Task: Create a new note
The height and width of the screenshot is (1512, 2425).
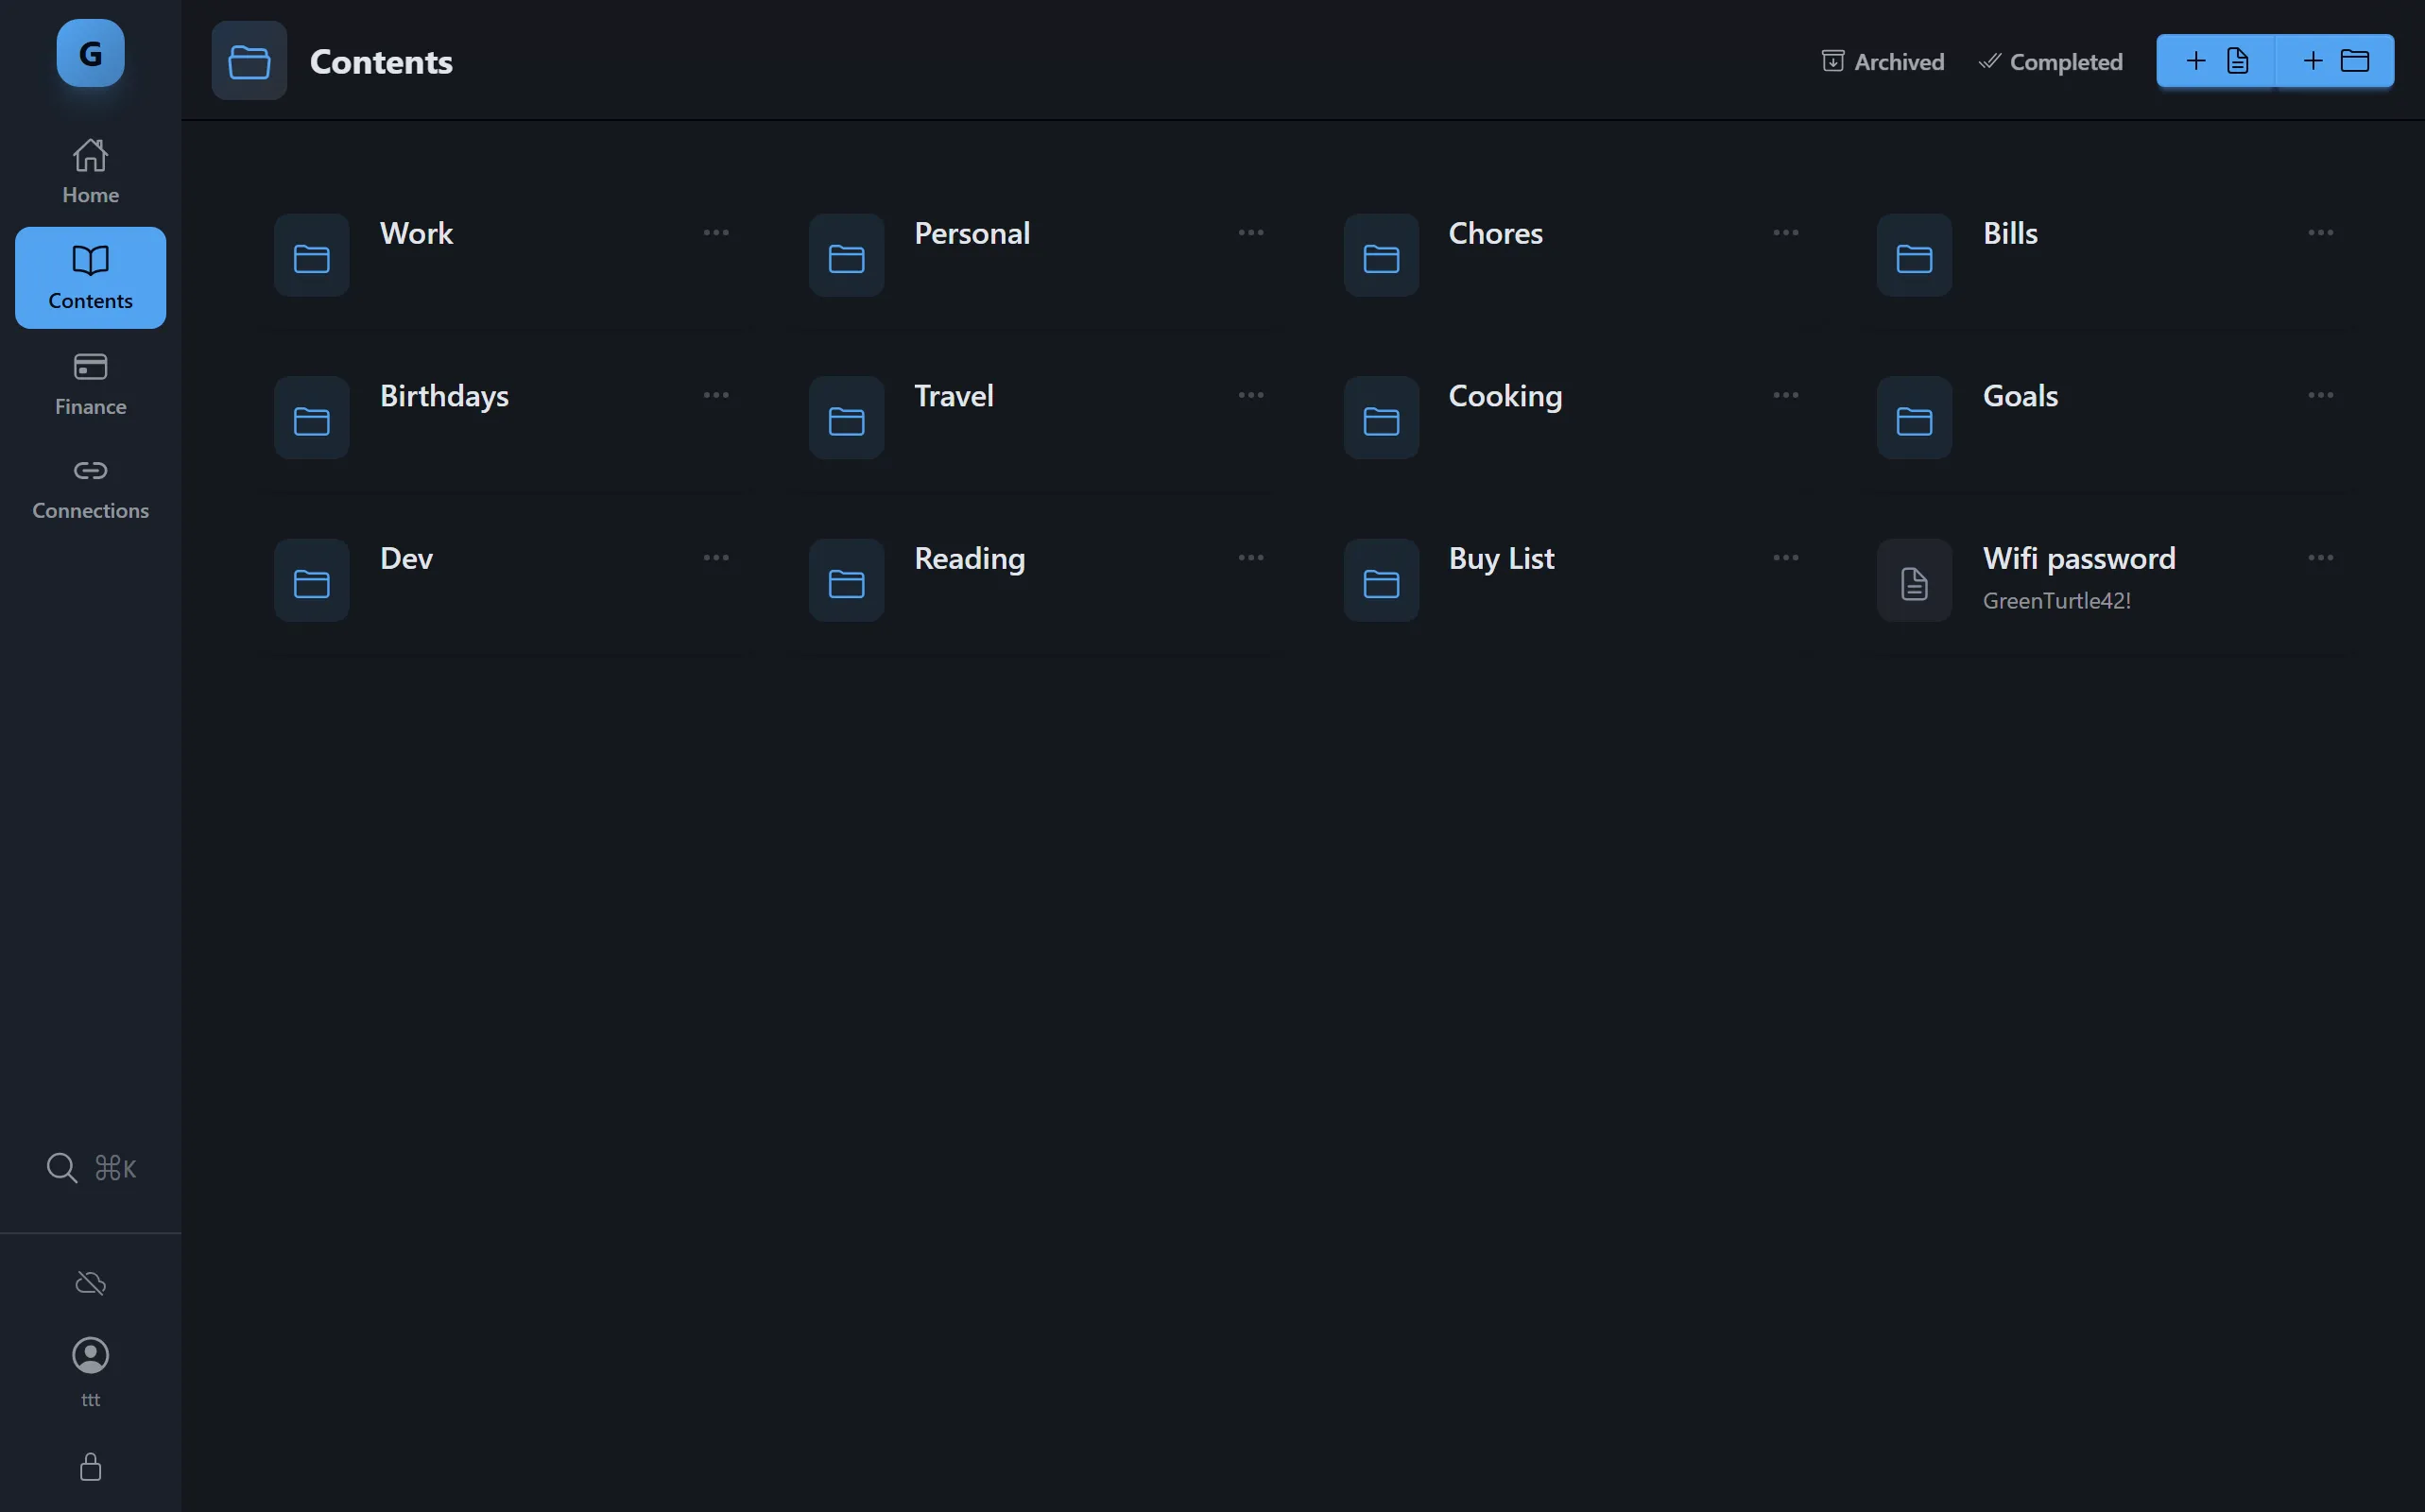Action: (x=2216, y=60)
